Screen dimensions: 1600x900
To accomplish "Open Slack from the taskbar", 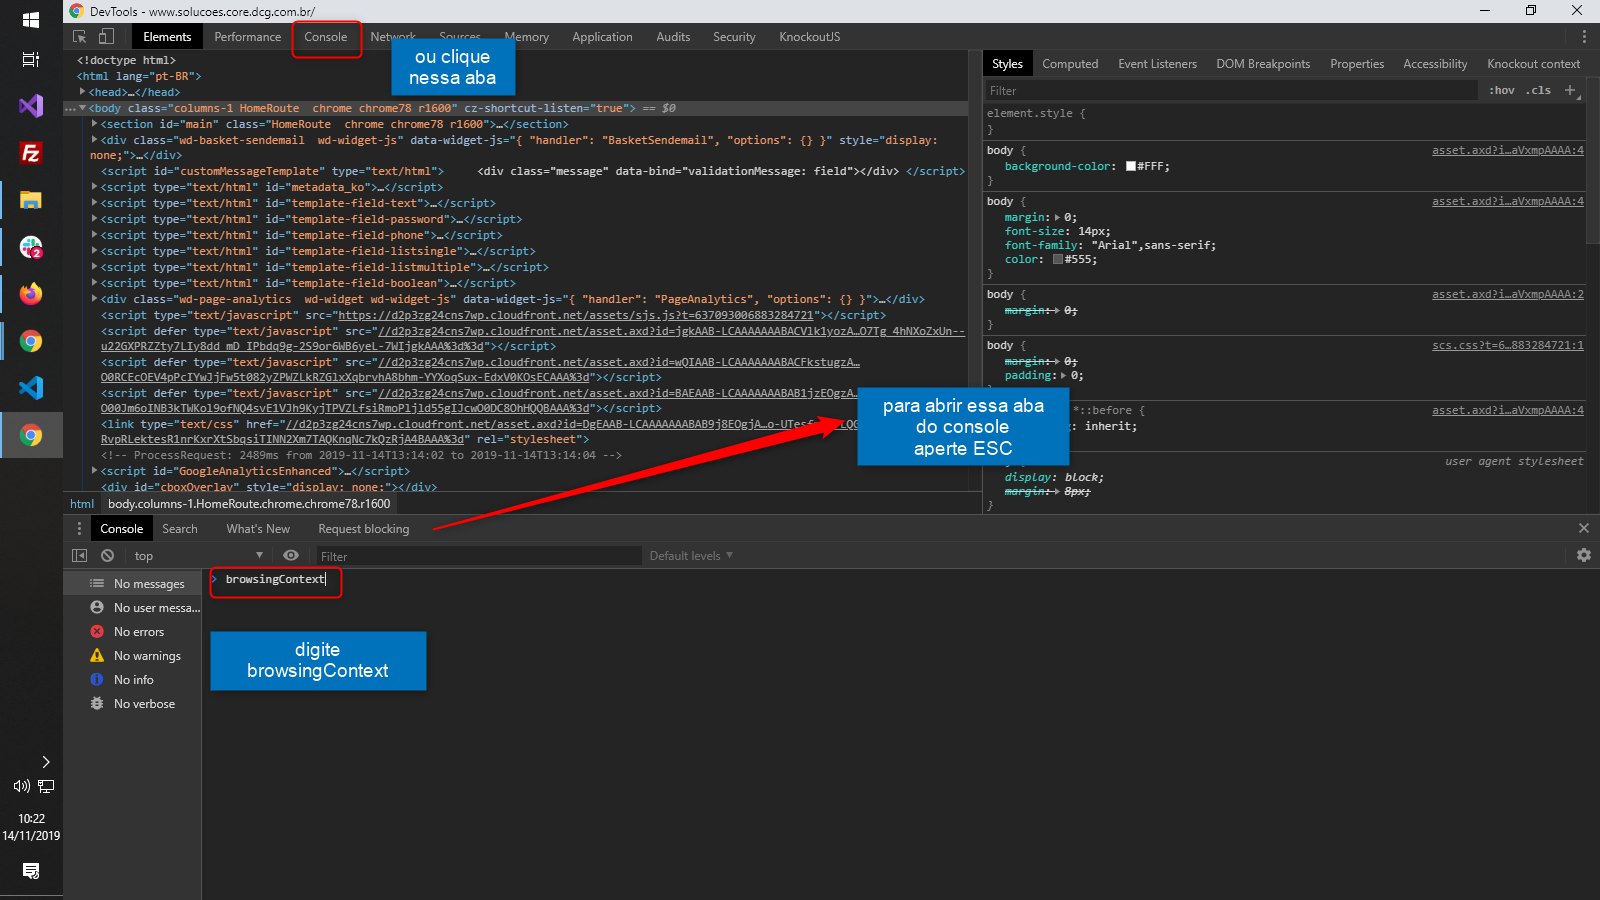I will coord(31,246).
